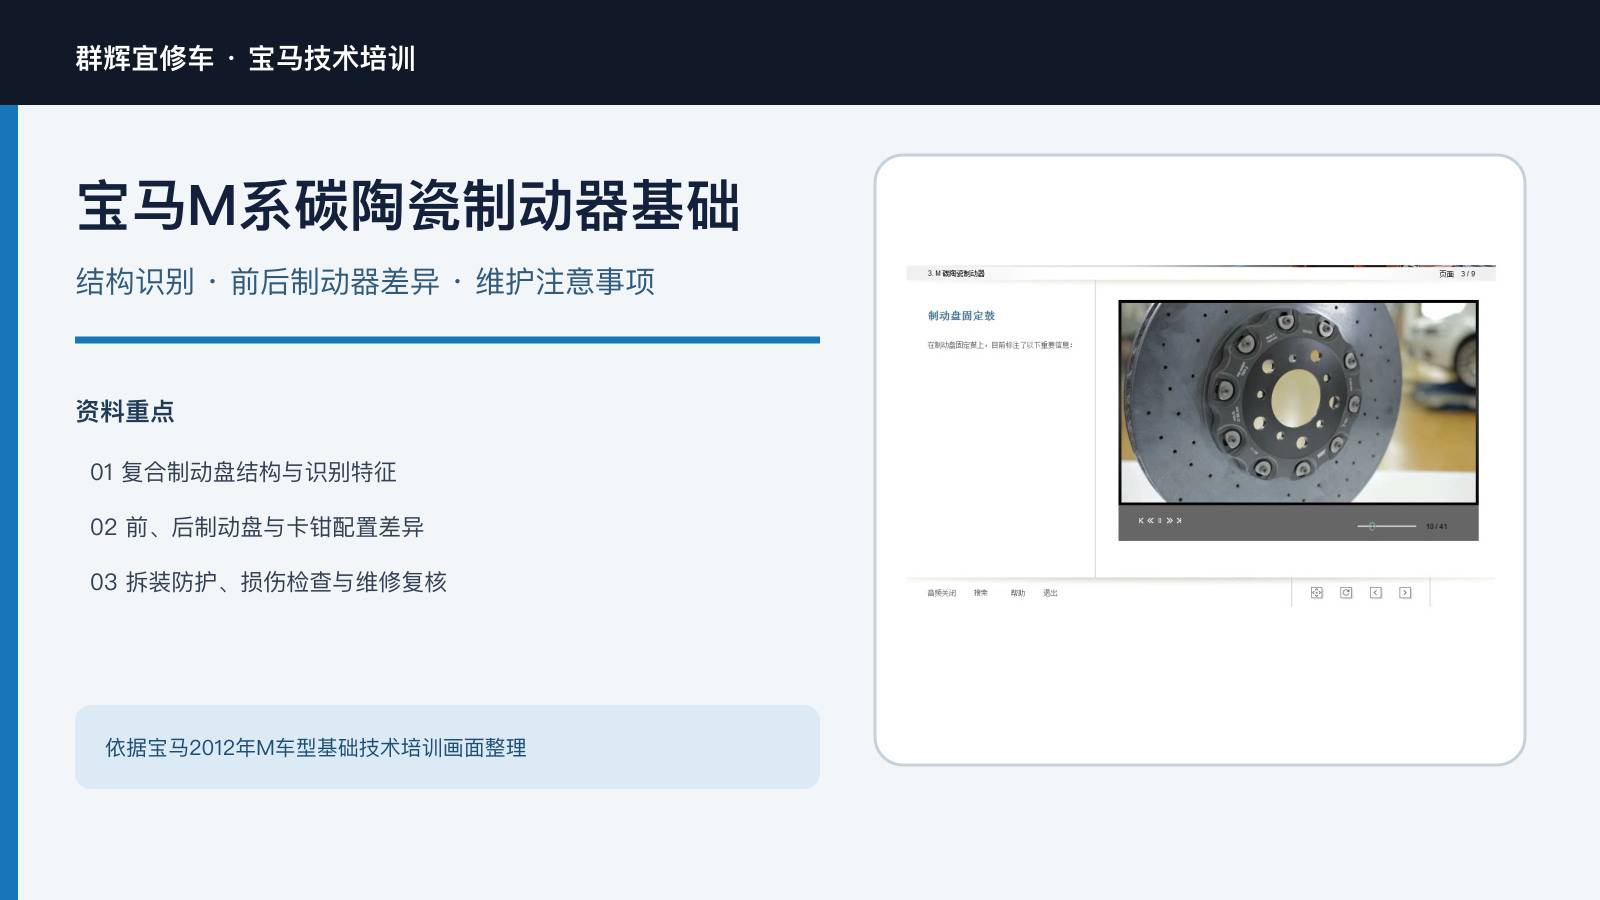Click the brake disc video image
The height and width of the screenshot is (900, 1600).
click(x=1298, y=402)
